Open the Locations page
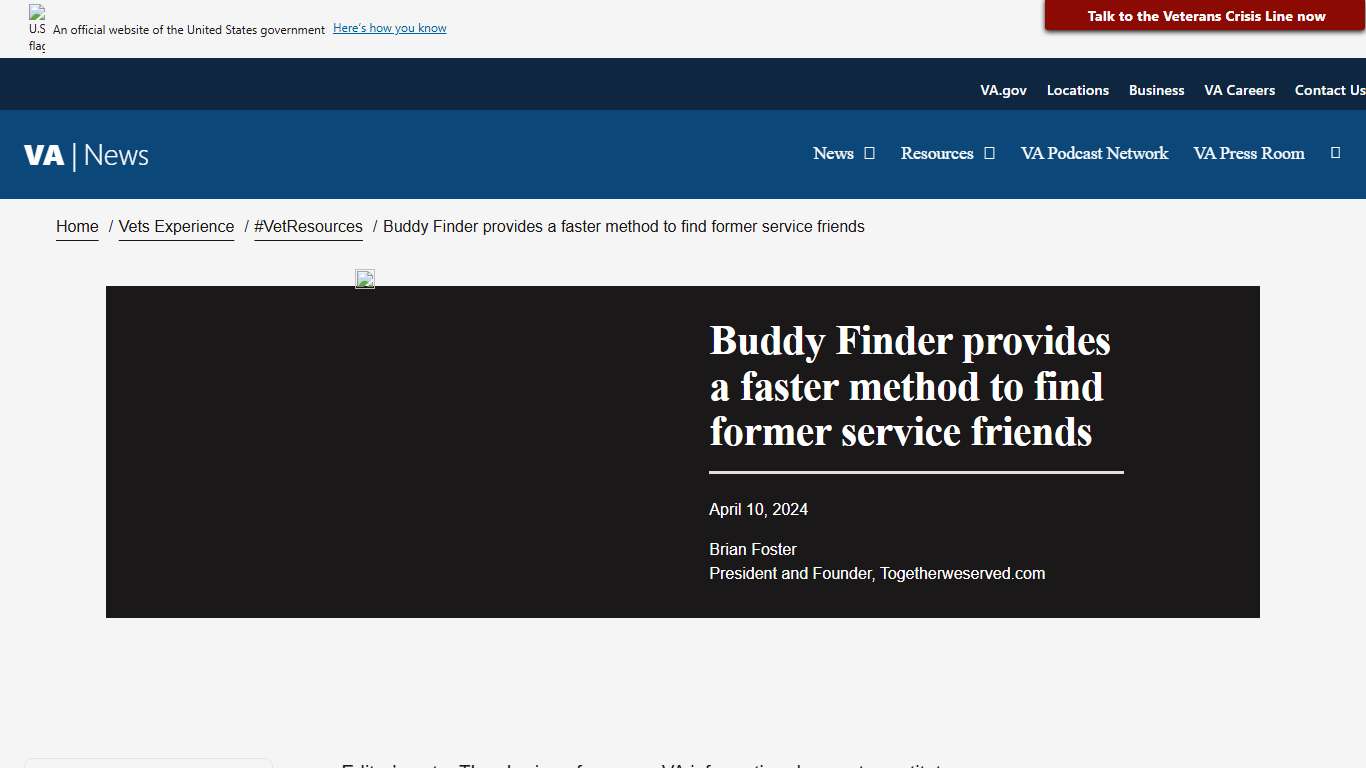The height and width of the screenshot is (768, 1366). [x=1077, y=90]
